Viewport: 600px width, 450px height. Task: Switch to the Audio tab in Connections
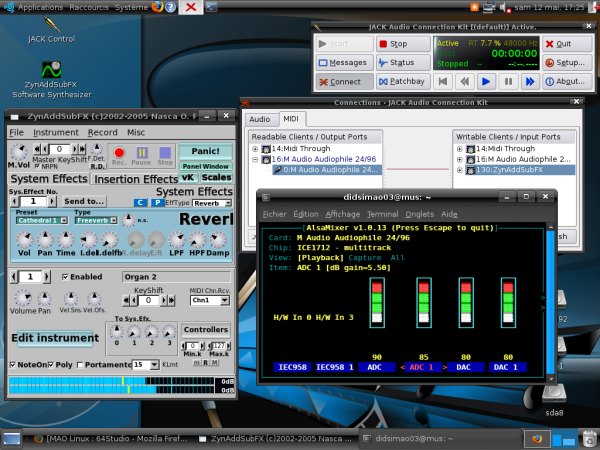point(259,119)
